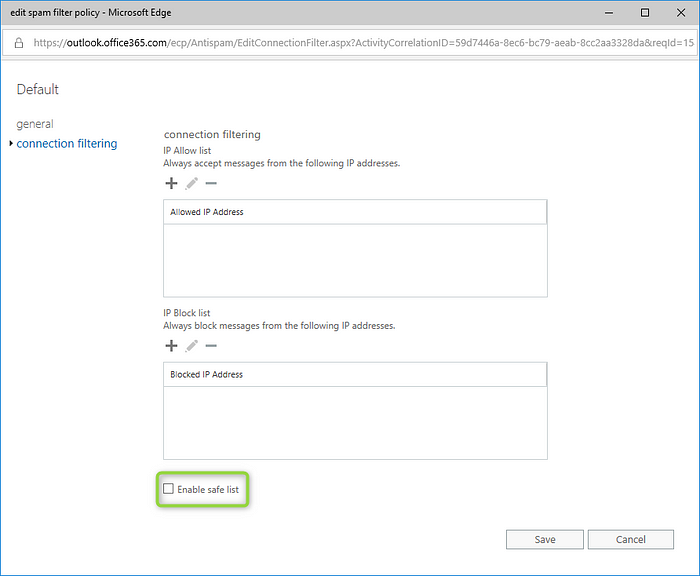Enable the safe list checkbox
Image resolution: width=700 pixels, height=576 pixels.
168,488
